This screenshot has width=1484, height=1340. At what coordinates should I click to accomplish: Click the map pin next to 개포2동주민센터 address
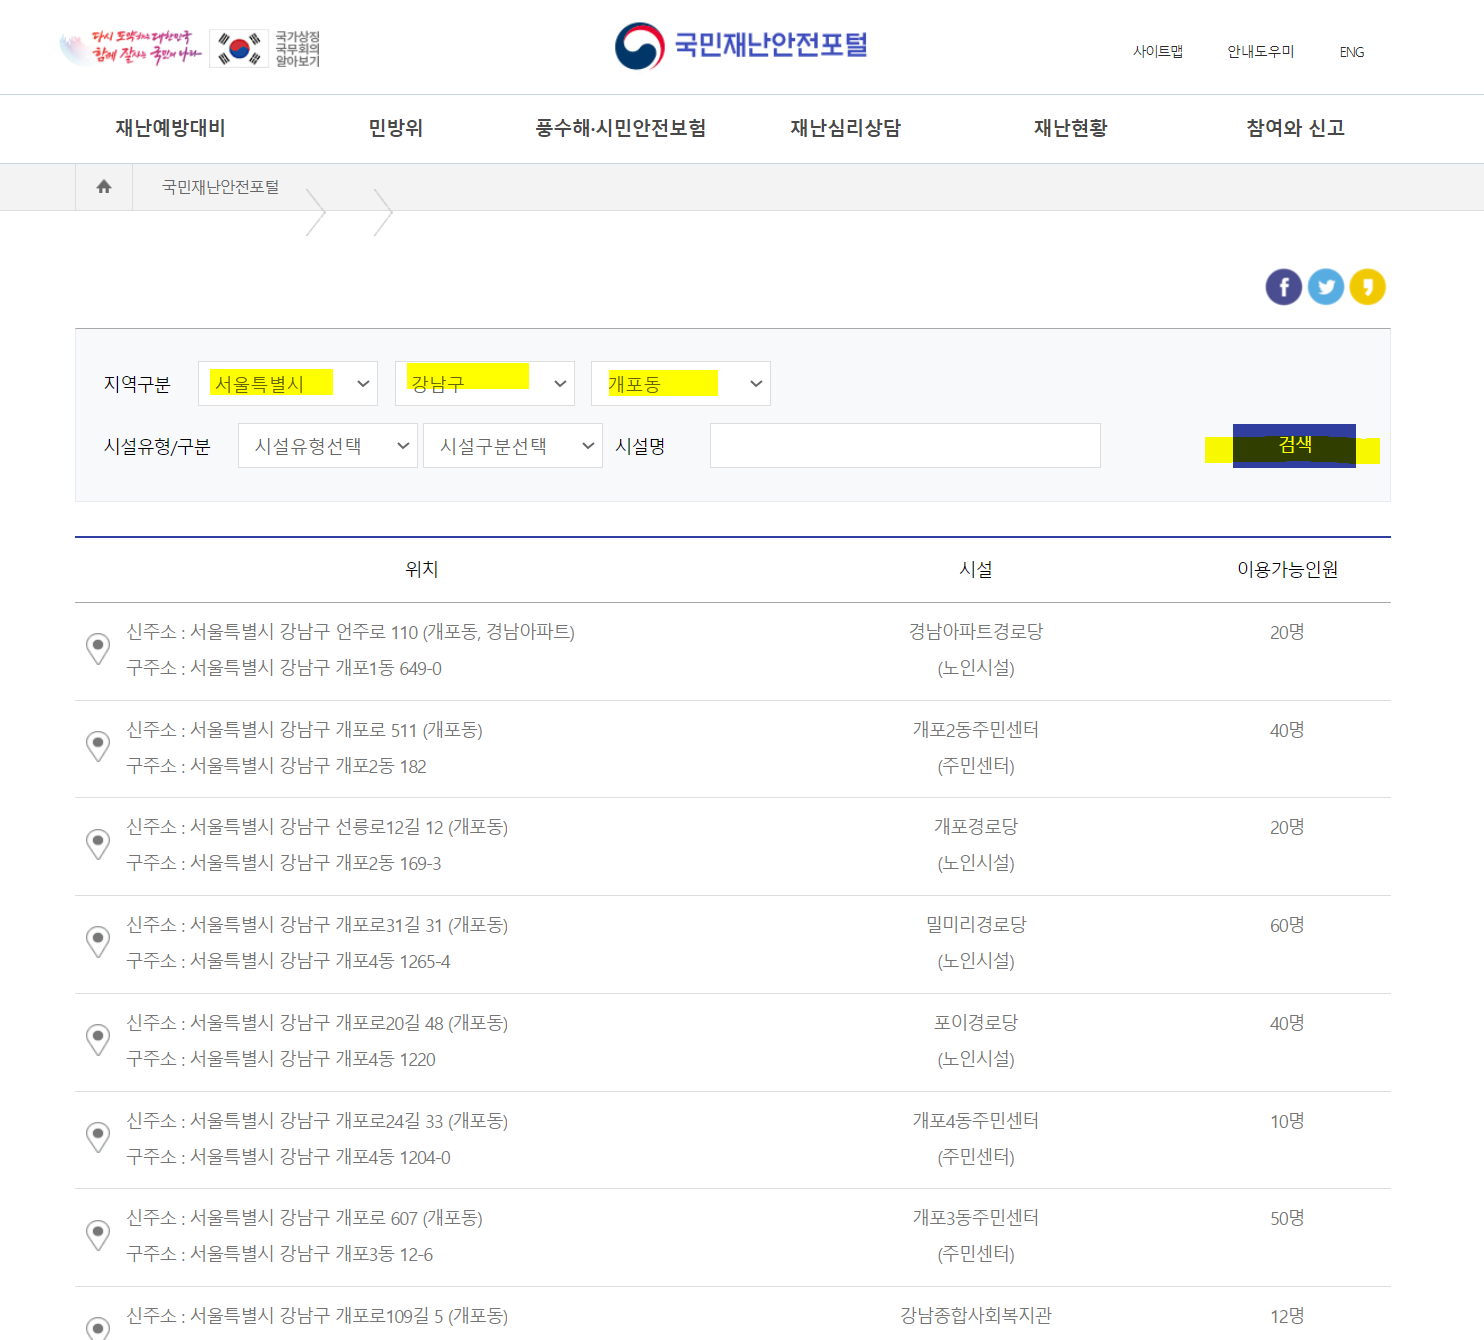pyautogui.click(x=97, y=746)
